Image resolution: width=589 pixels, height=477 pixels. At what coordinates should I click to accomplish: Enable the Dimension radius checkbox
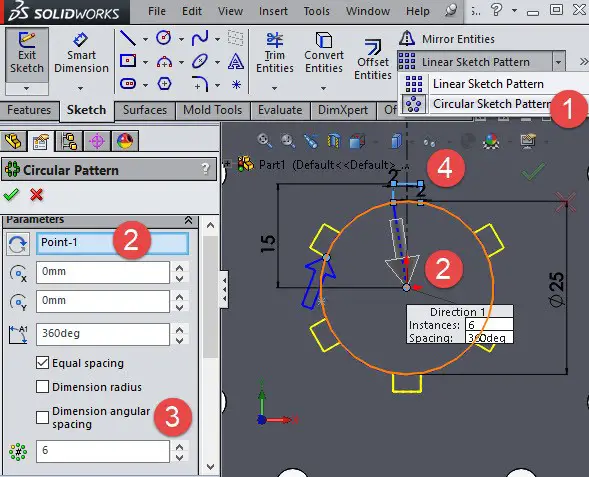tap(42, 386)
